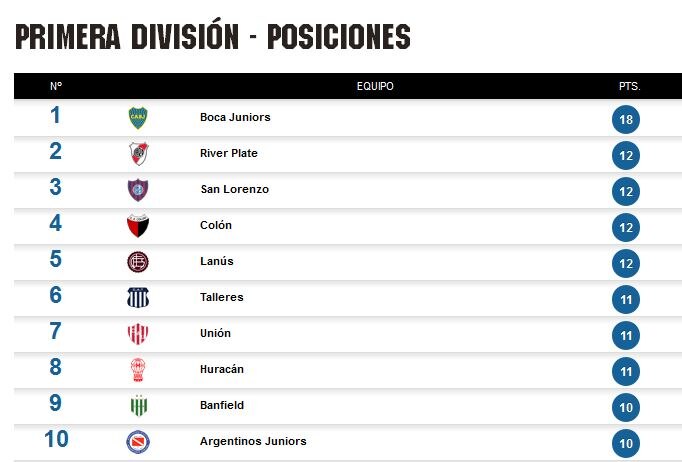Select the Unión red striped crest
Screen dimensions: 682x462
138,334
